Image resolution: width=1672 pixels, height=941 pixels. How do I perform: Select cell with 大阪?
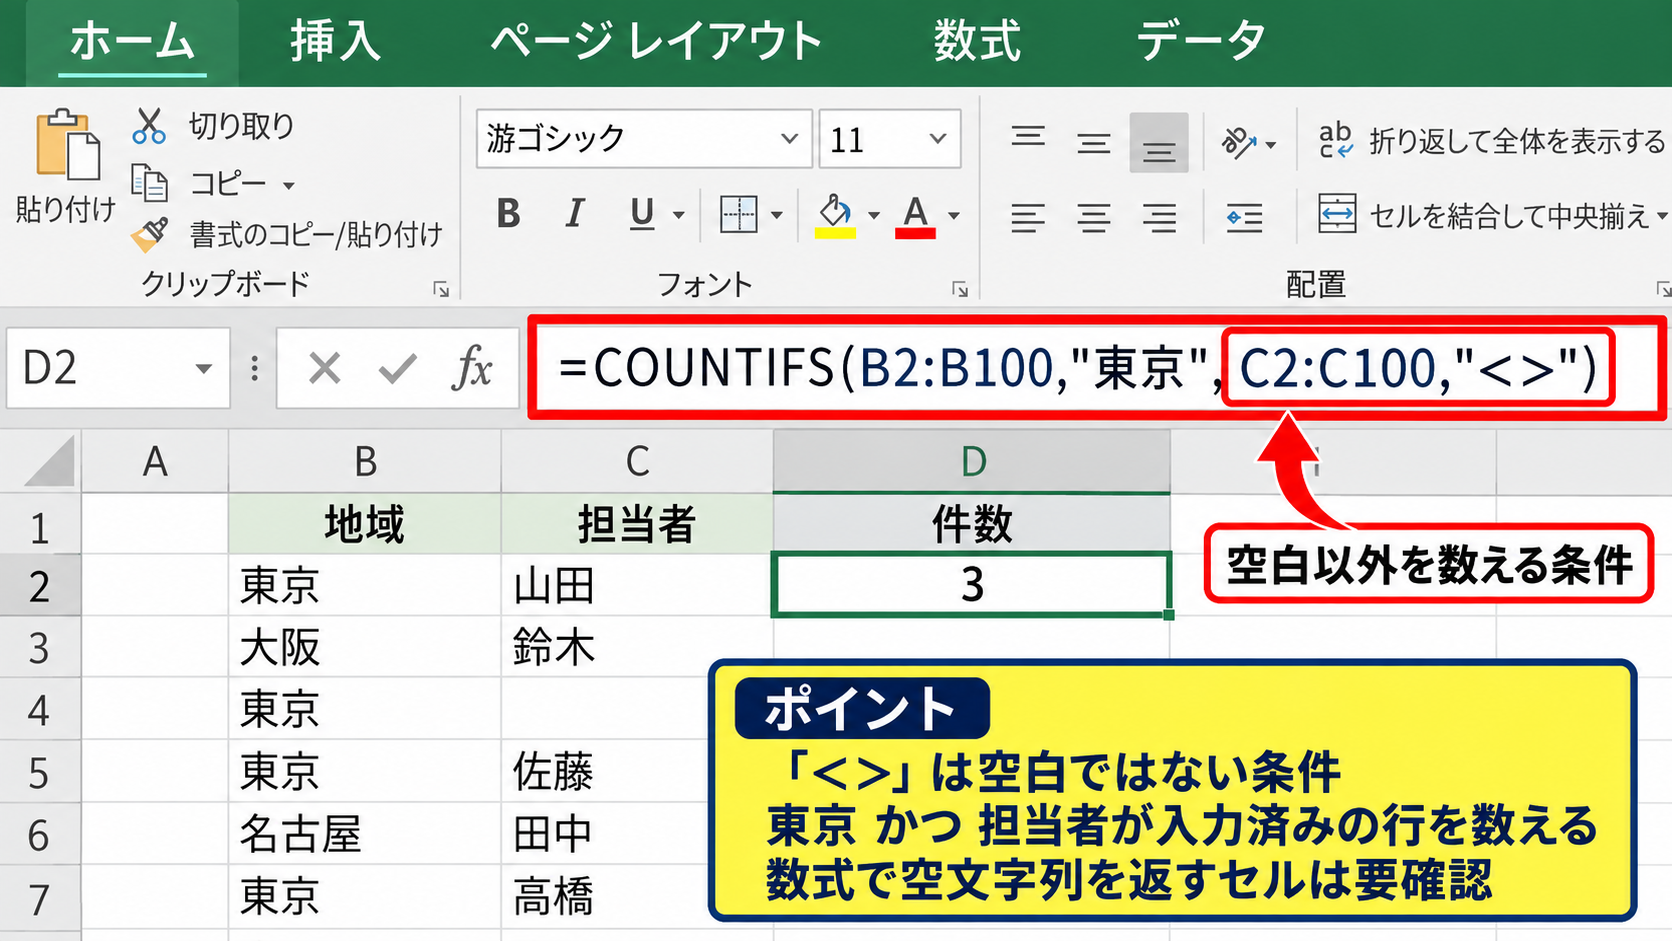(x=365, y=648)
